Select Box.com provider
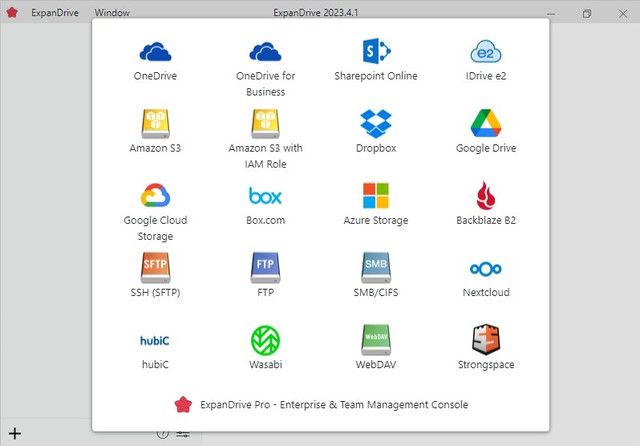Image resolution: width=640 pixels, height=446 pixels. [265, 196]
